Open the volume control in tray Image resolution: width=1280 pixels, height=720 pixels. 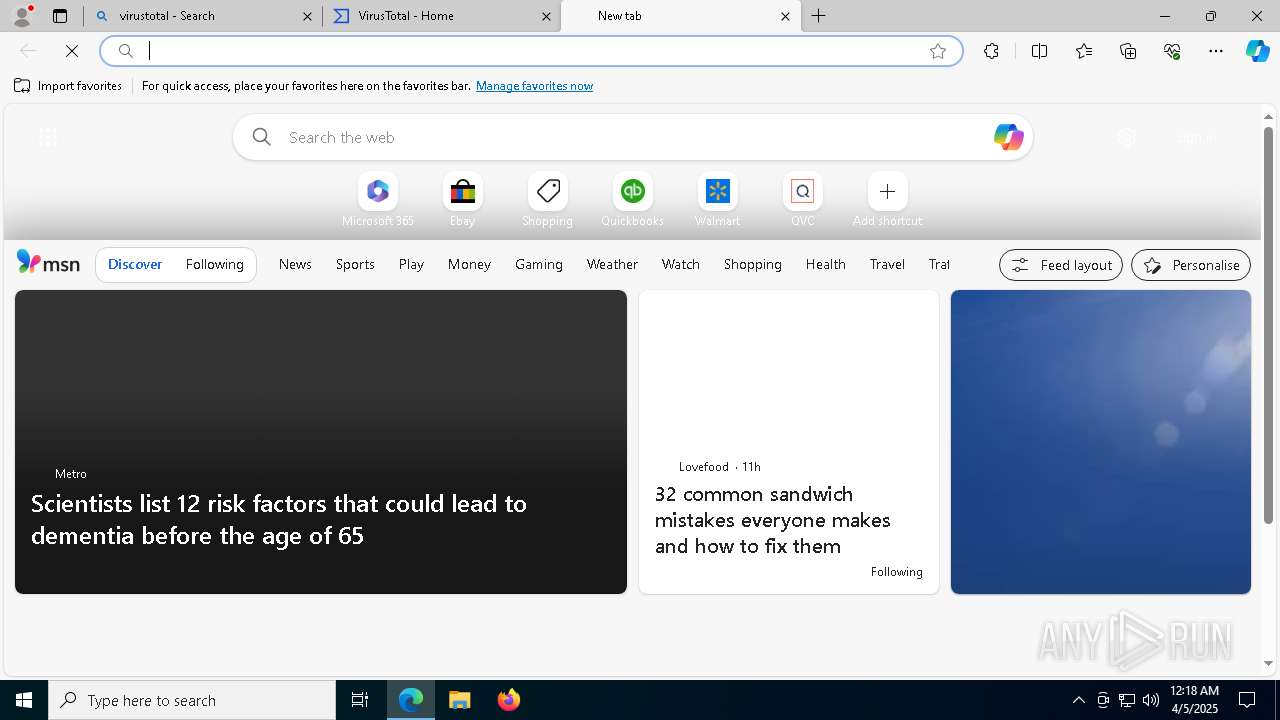(x=1150, y=700)
